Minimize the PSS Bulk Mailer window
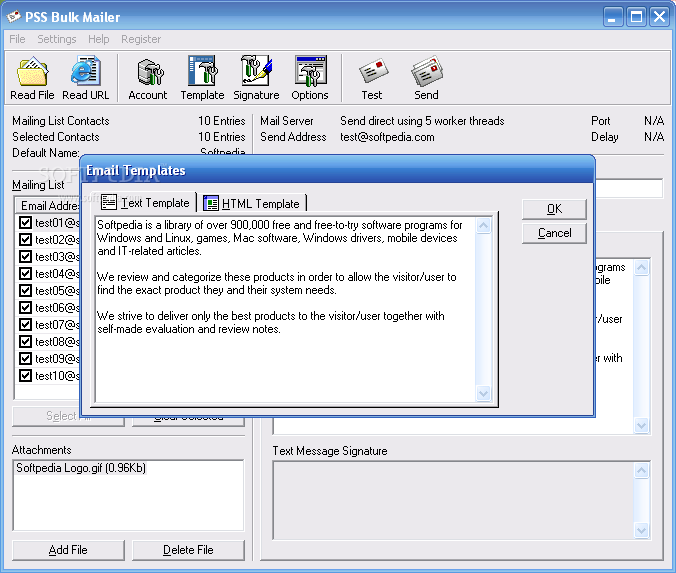 pyautogui.click(x=613, y=17)
